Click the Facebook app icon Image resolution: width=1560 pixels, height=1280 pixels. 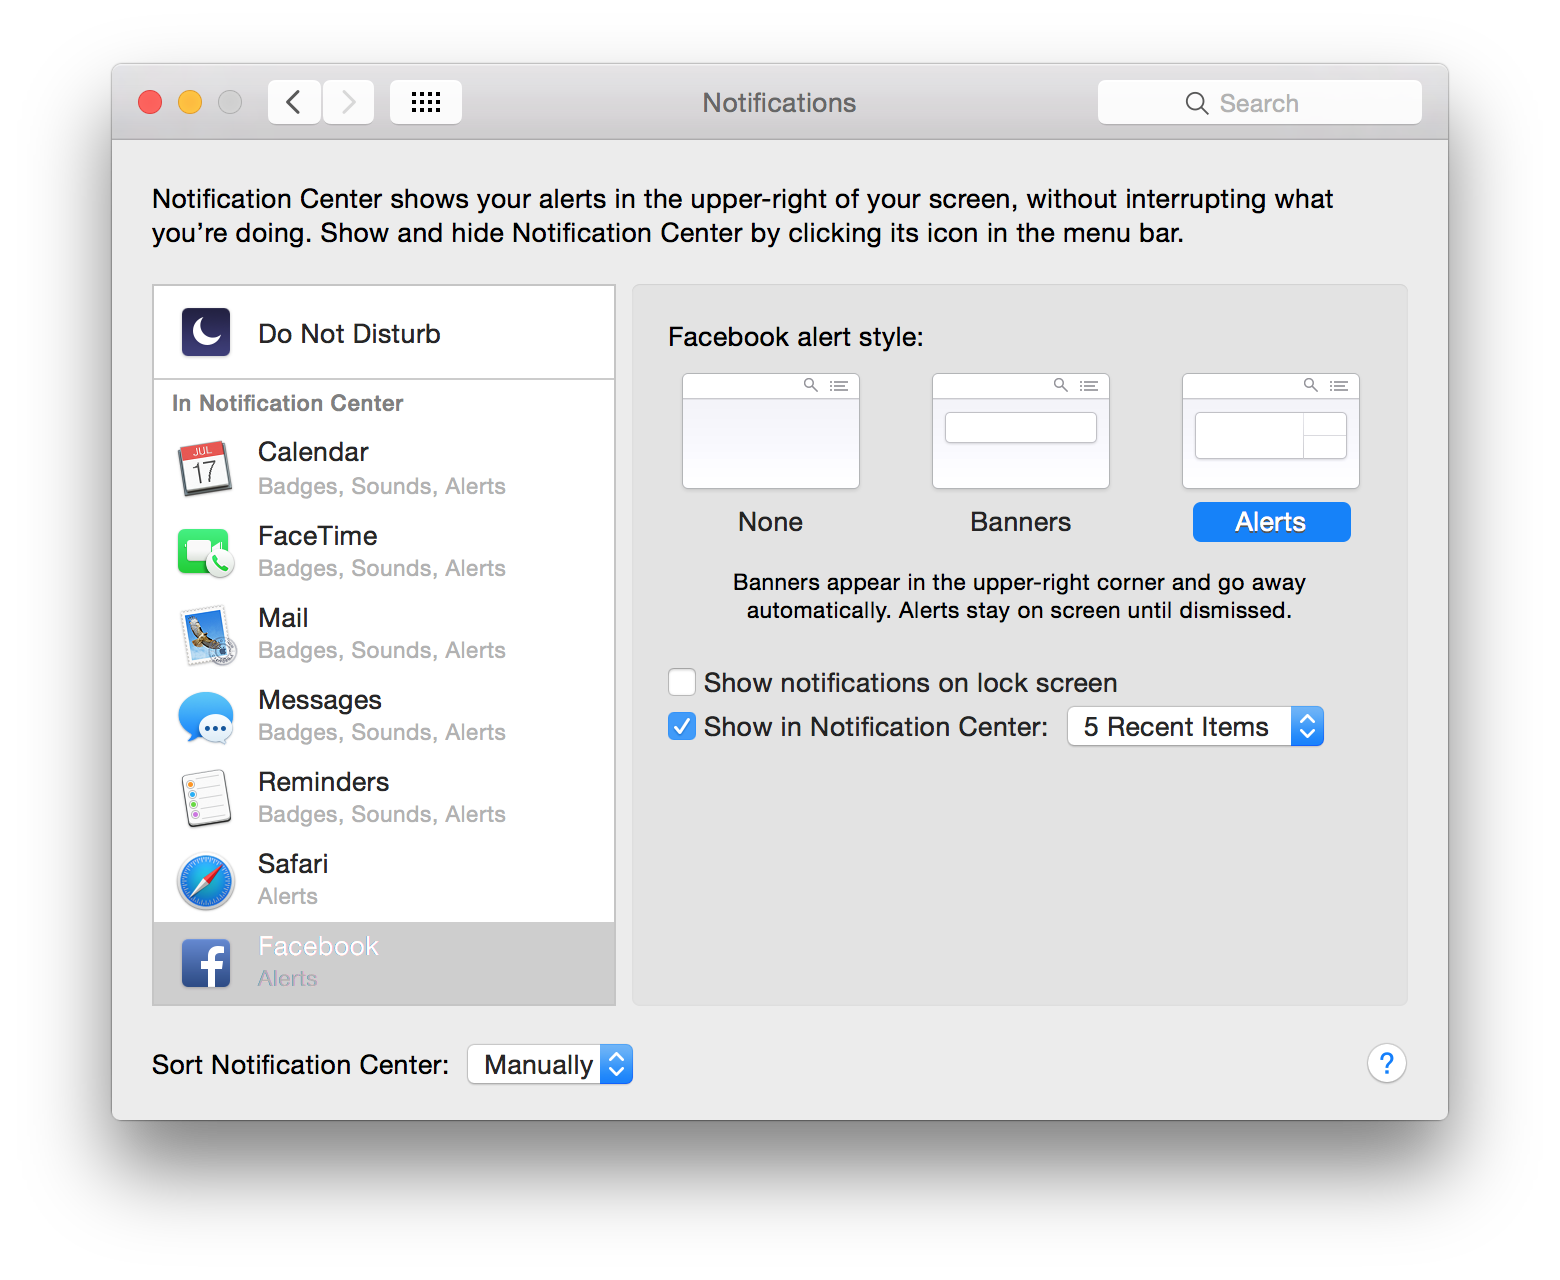tap(206, 963)
